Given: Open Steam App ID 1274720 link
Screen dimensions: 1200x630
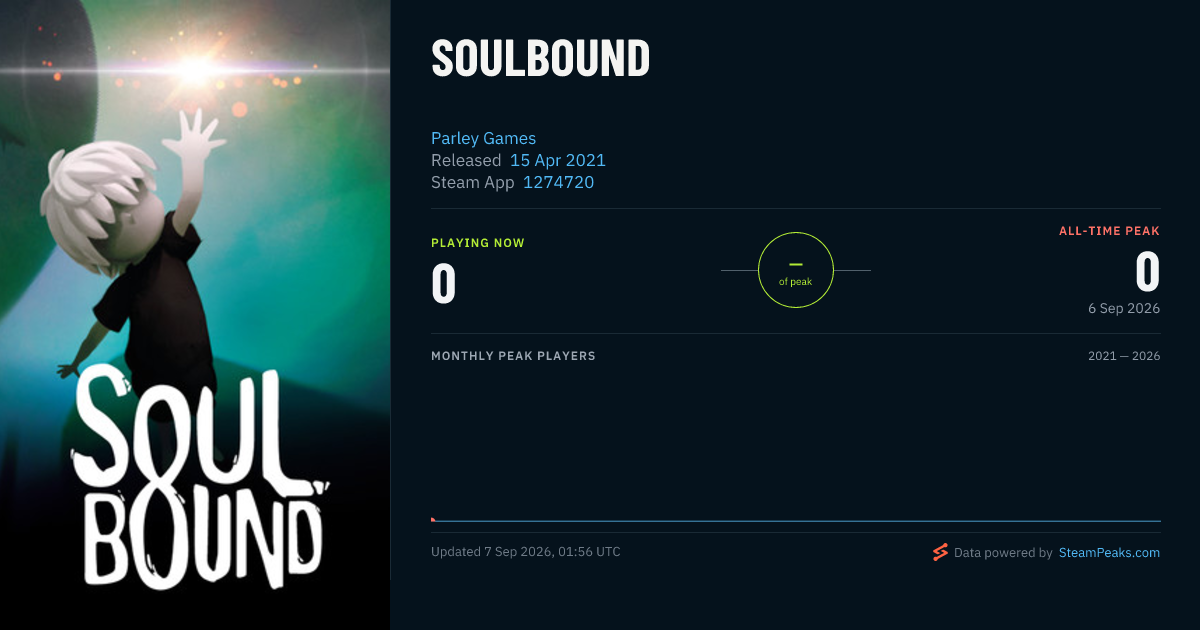Looking at the screenshot, I should (x=558, y=182).
